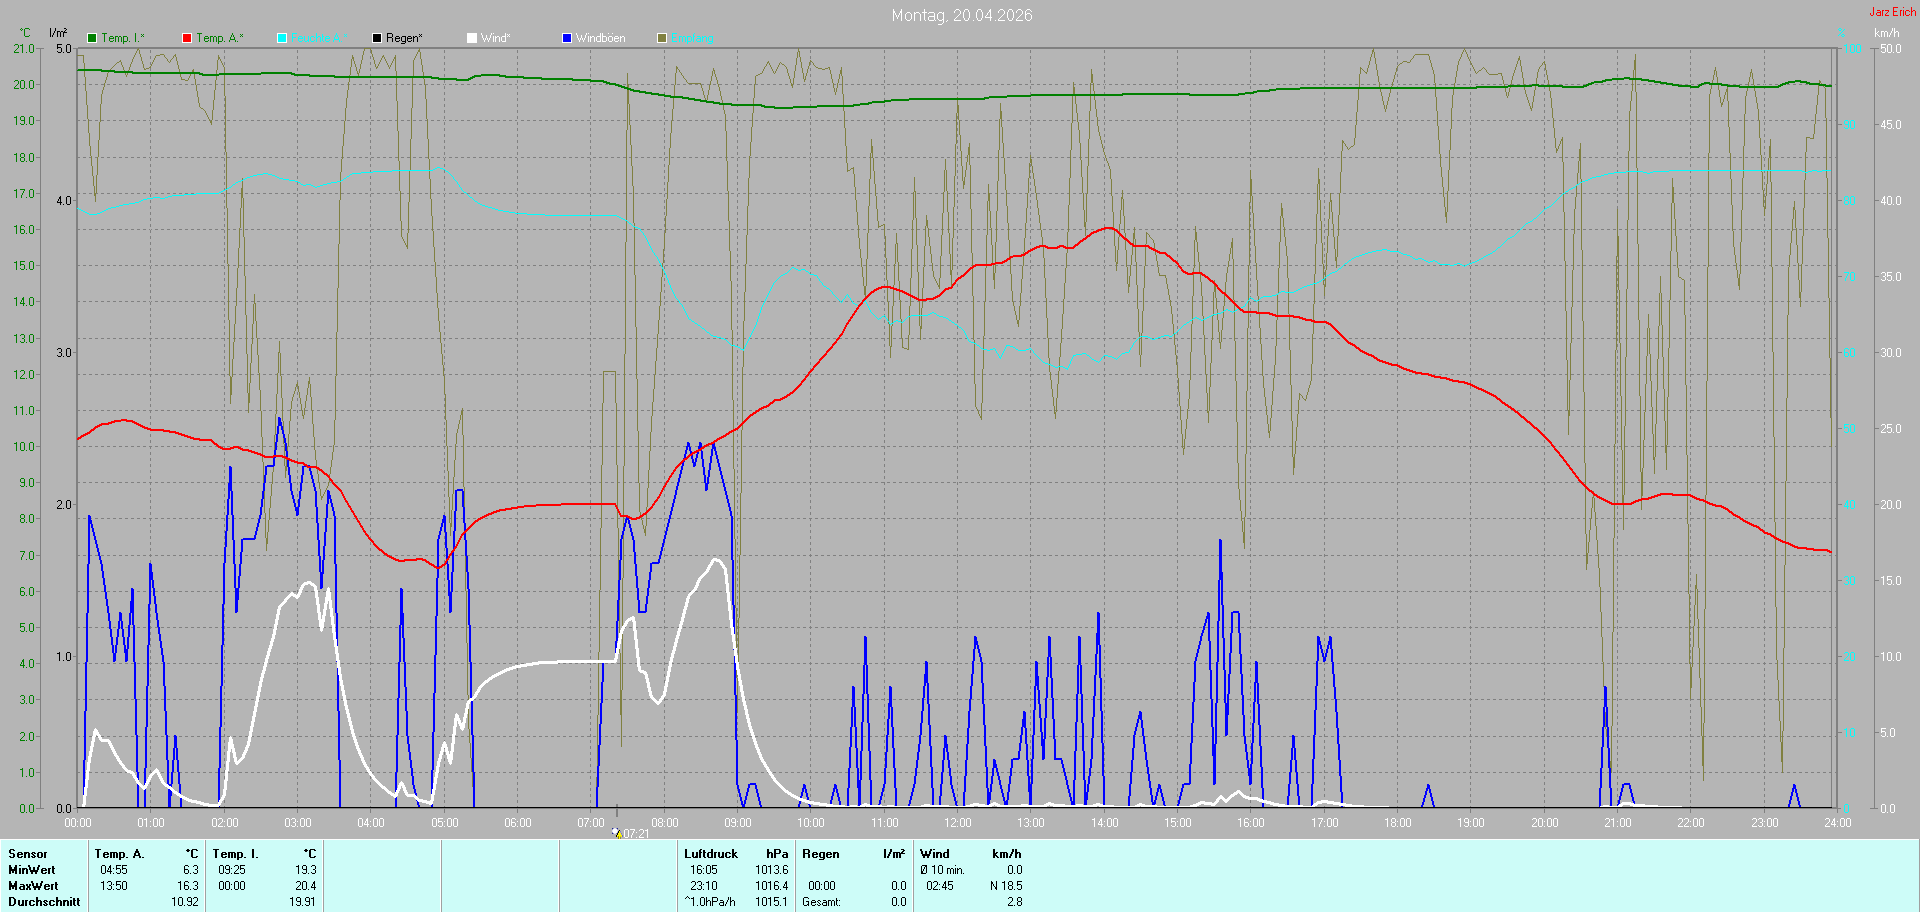This screenshot has height=912, width=1920.
Task: Click the Temp. A. maximum time '13:50'
Action: [x=114, y=886]
